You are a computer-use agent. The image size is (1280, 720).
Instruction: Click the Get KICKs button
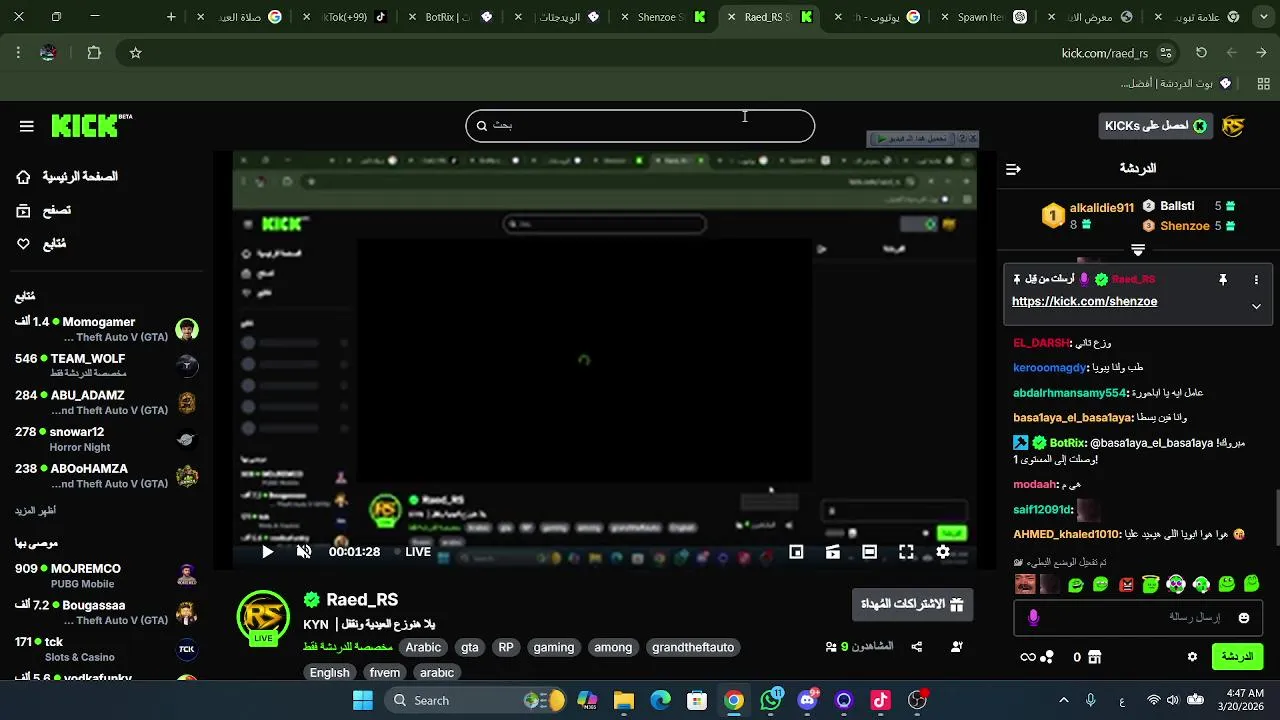(1155, 126)
